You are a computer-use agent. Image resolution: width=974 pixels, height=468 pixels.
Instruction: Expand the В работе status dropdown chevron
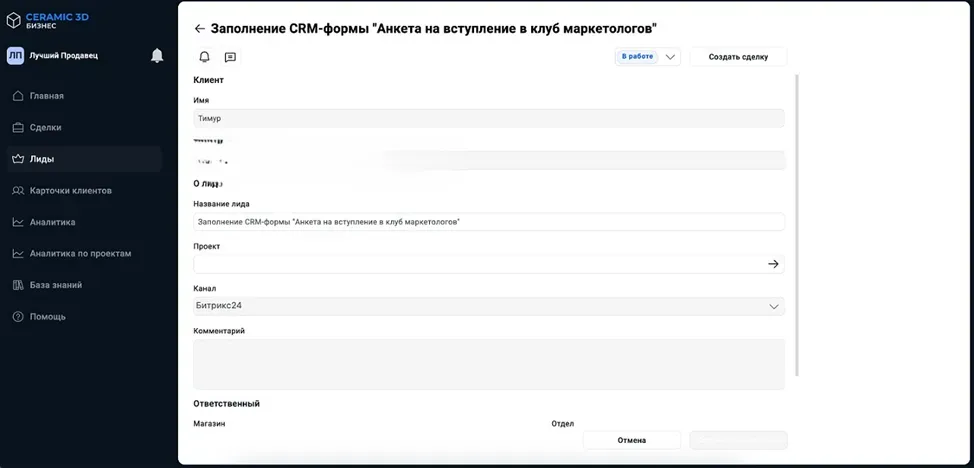pos(670,57)
